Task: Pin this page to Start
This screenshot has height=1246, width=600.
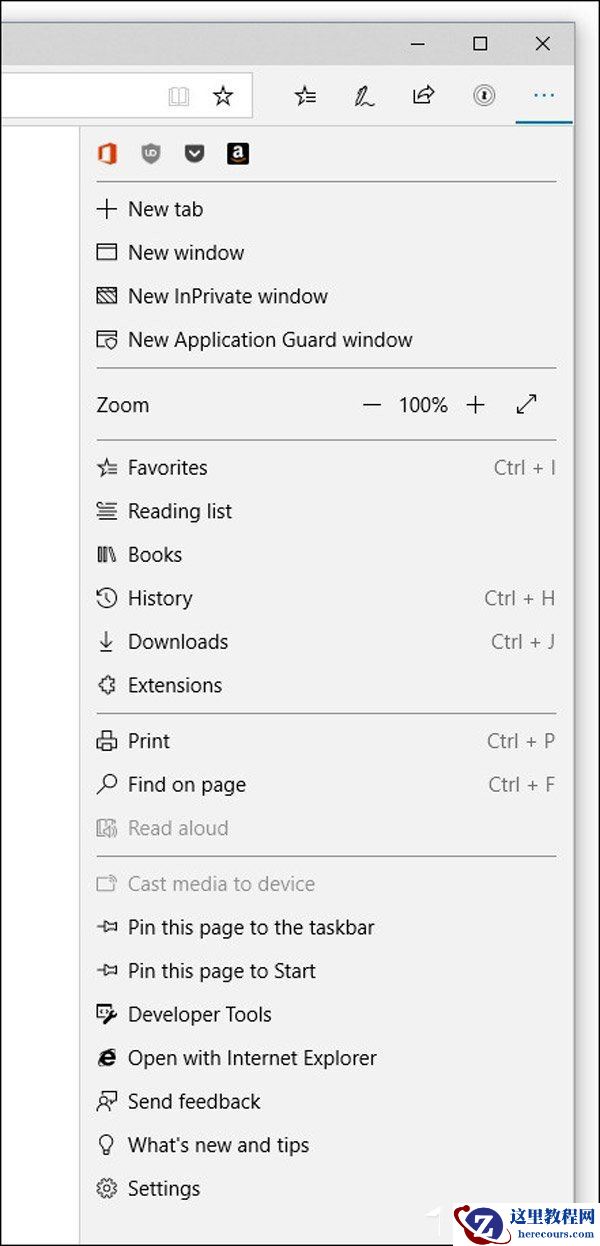Action: coord(221,971)
